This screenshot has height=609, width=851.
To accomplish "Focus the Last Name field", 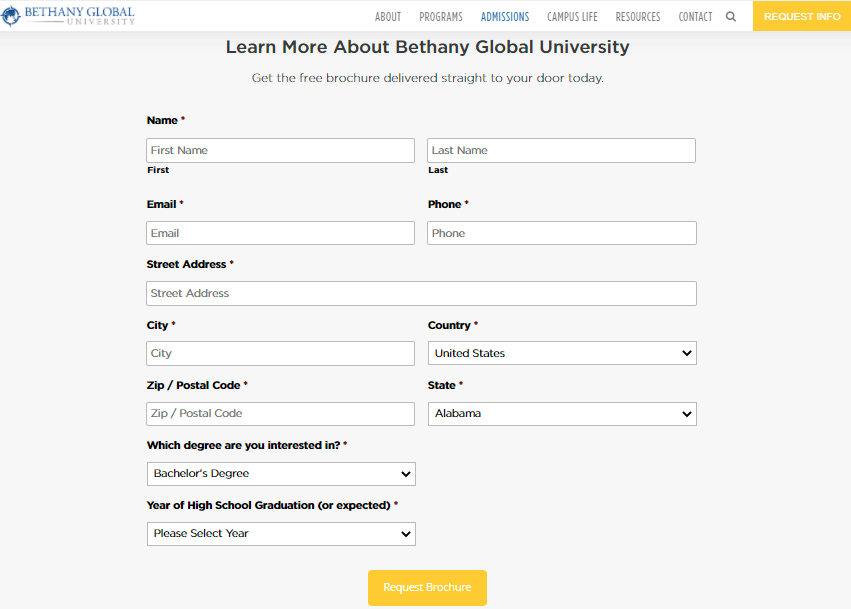I will coord(561,150).
